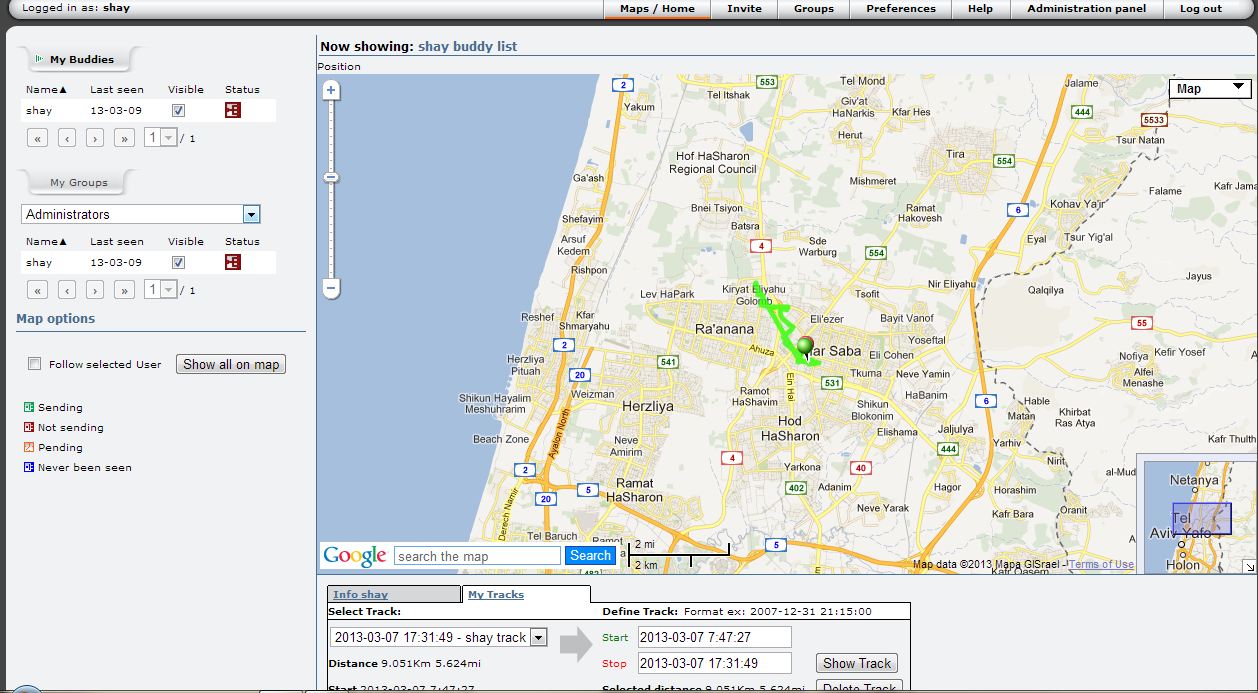Open the Groups menu item
Image resolution: width=1258 pixels, height=693 pixels.
(x=814, y=9)
